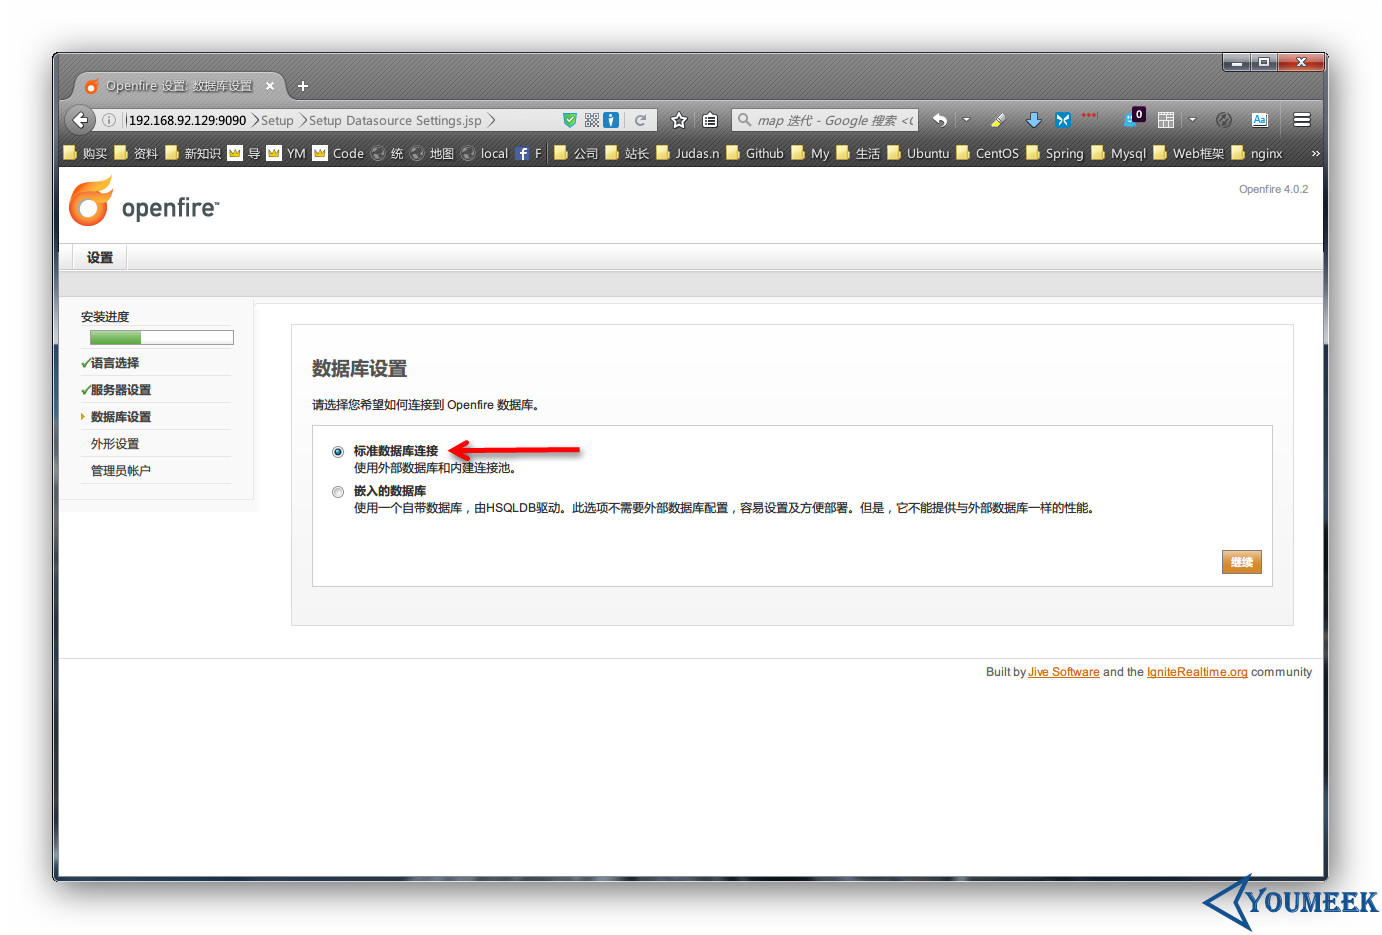Image resolution: width=1382 pixels, height=935 pixels.
Task: Open the Github bookmark folder
Action: pos(755,153)
